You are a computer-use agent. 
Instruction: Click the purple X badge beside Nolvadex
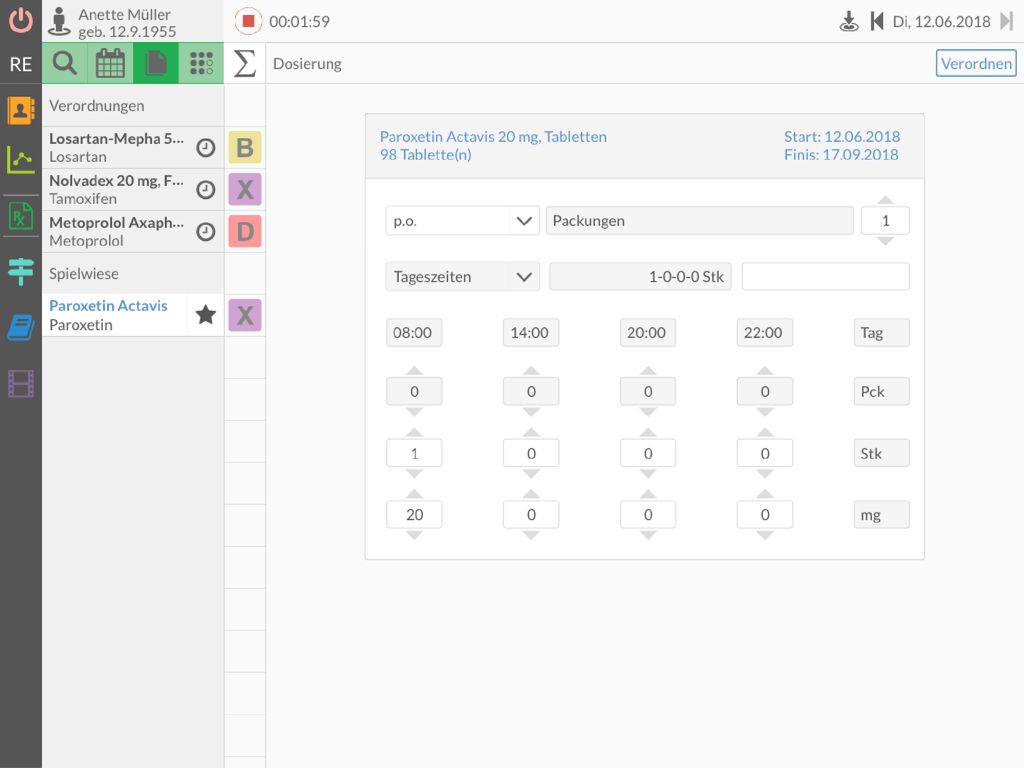245,189
